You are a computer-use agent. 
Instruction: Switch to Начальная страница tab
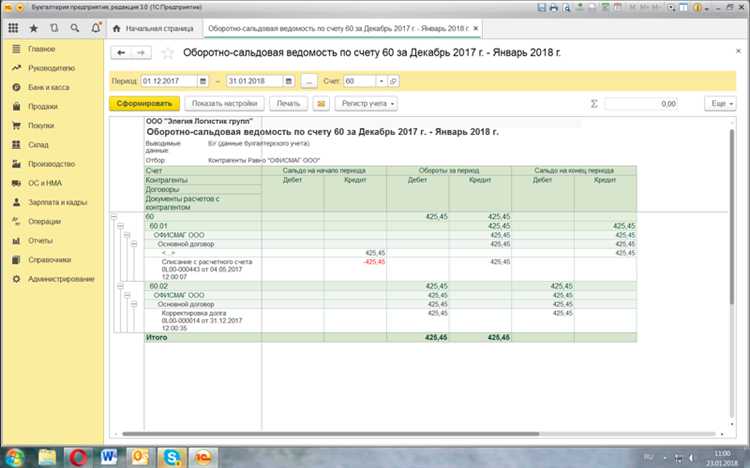(154, 29)
